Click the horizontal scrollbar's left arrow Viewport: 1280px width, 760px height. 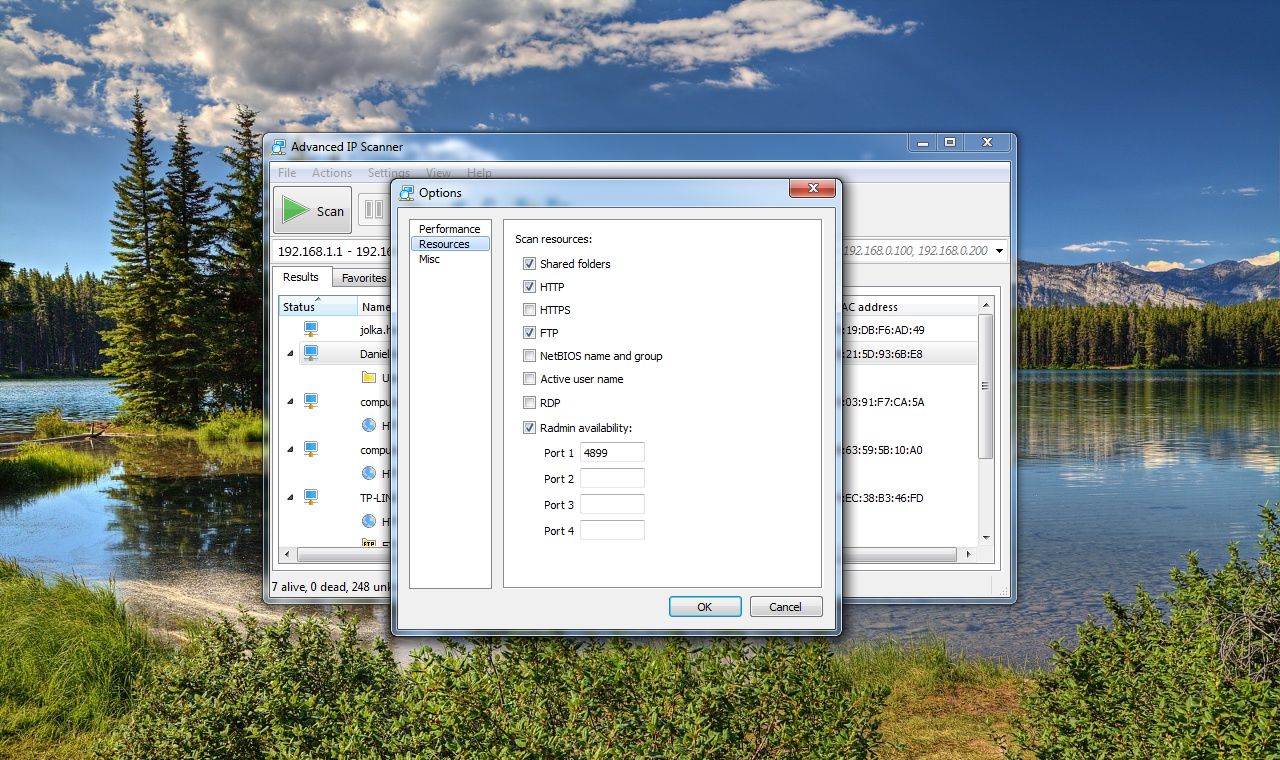tap(288, 554)
